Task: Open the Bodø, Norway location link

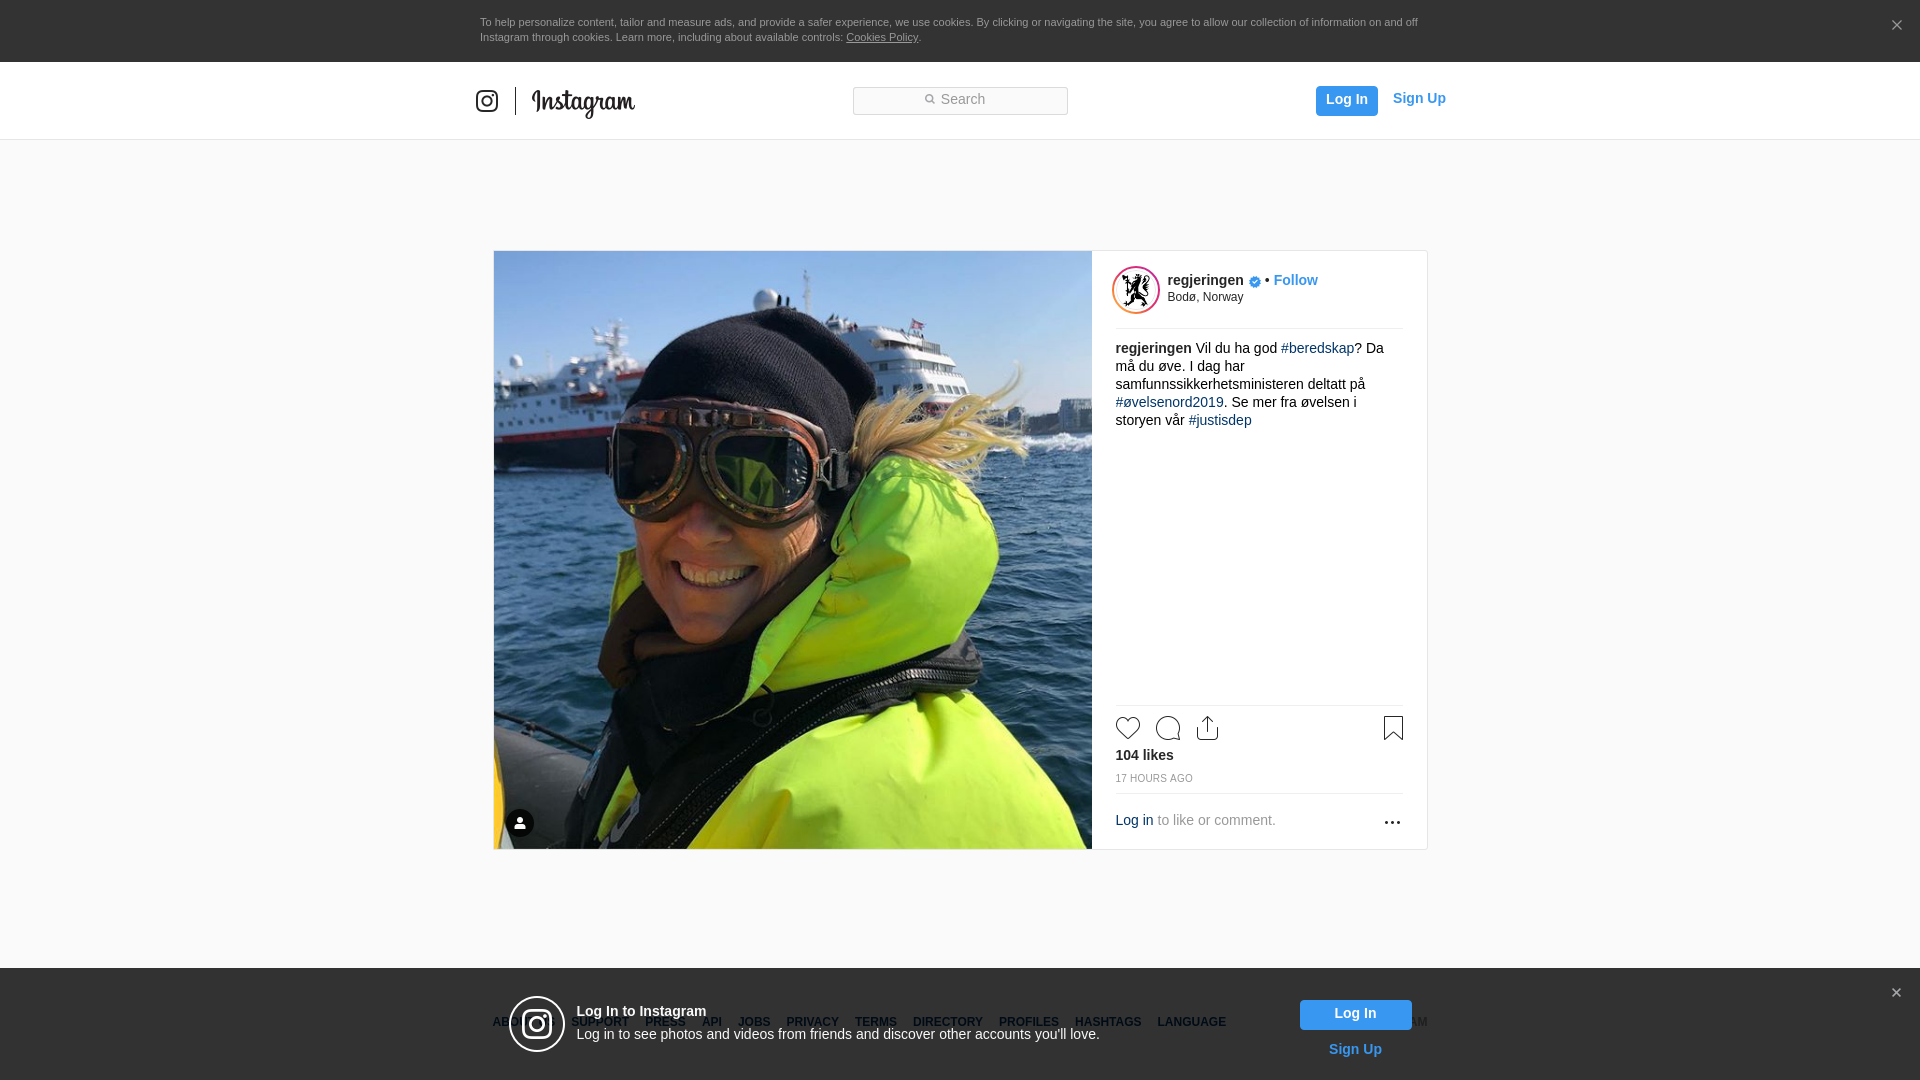Action: (1205, 297)
